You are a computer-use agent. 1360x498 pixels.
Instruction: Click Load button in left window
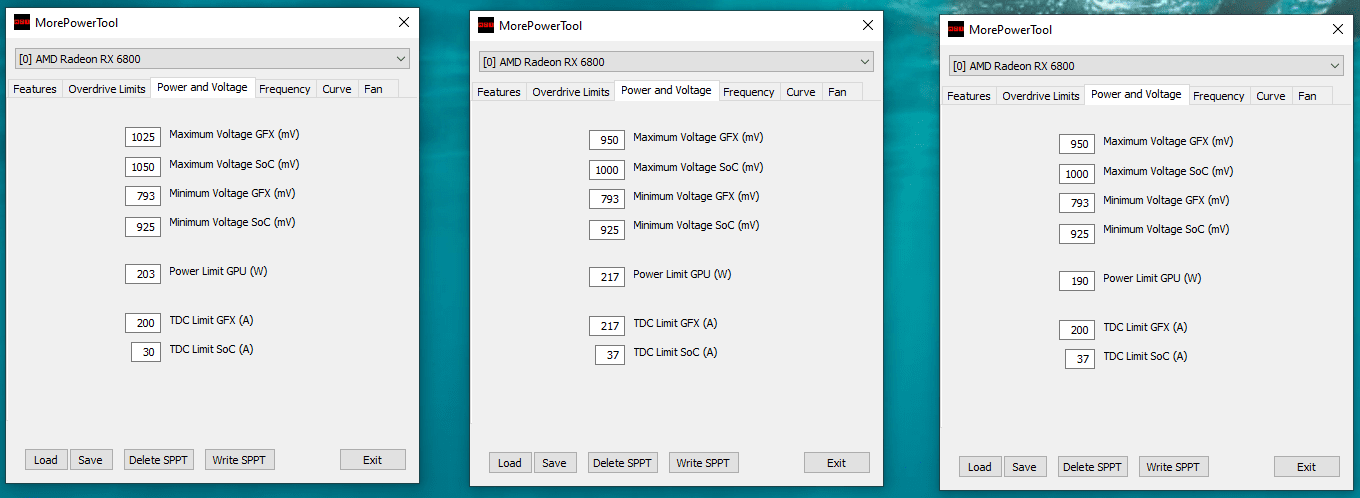[46, 460]
